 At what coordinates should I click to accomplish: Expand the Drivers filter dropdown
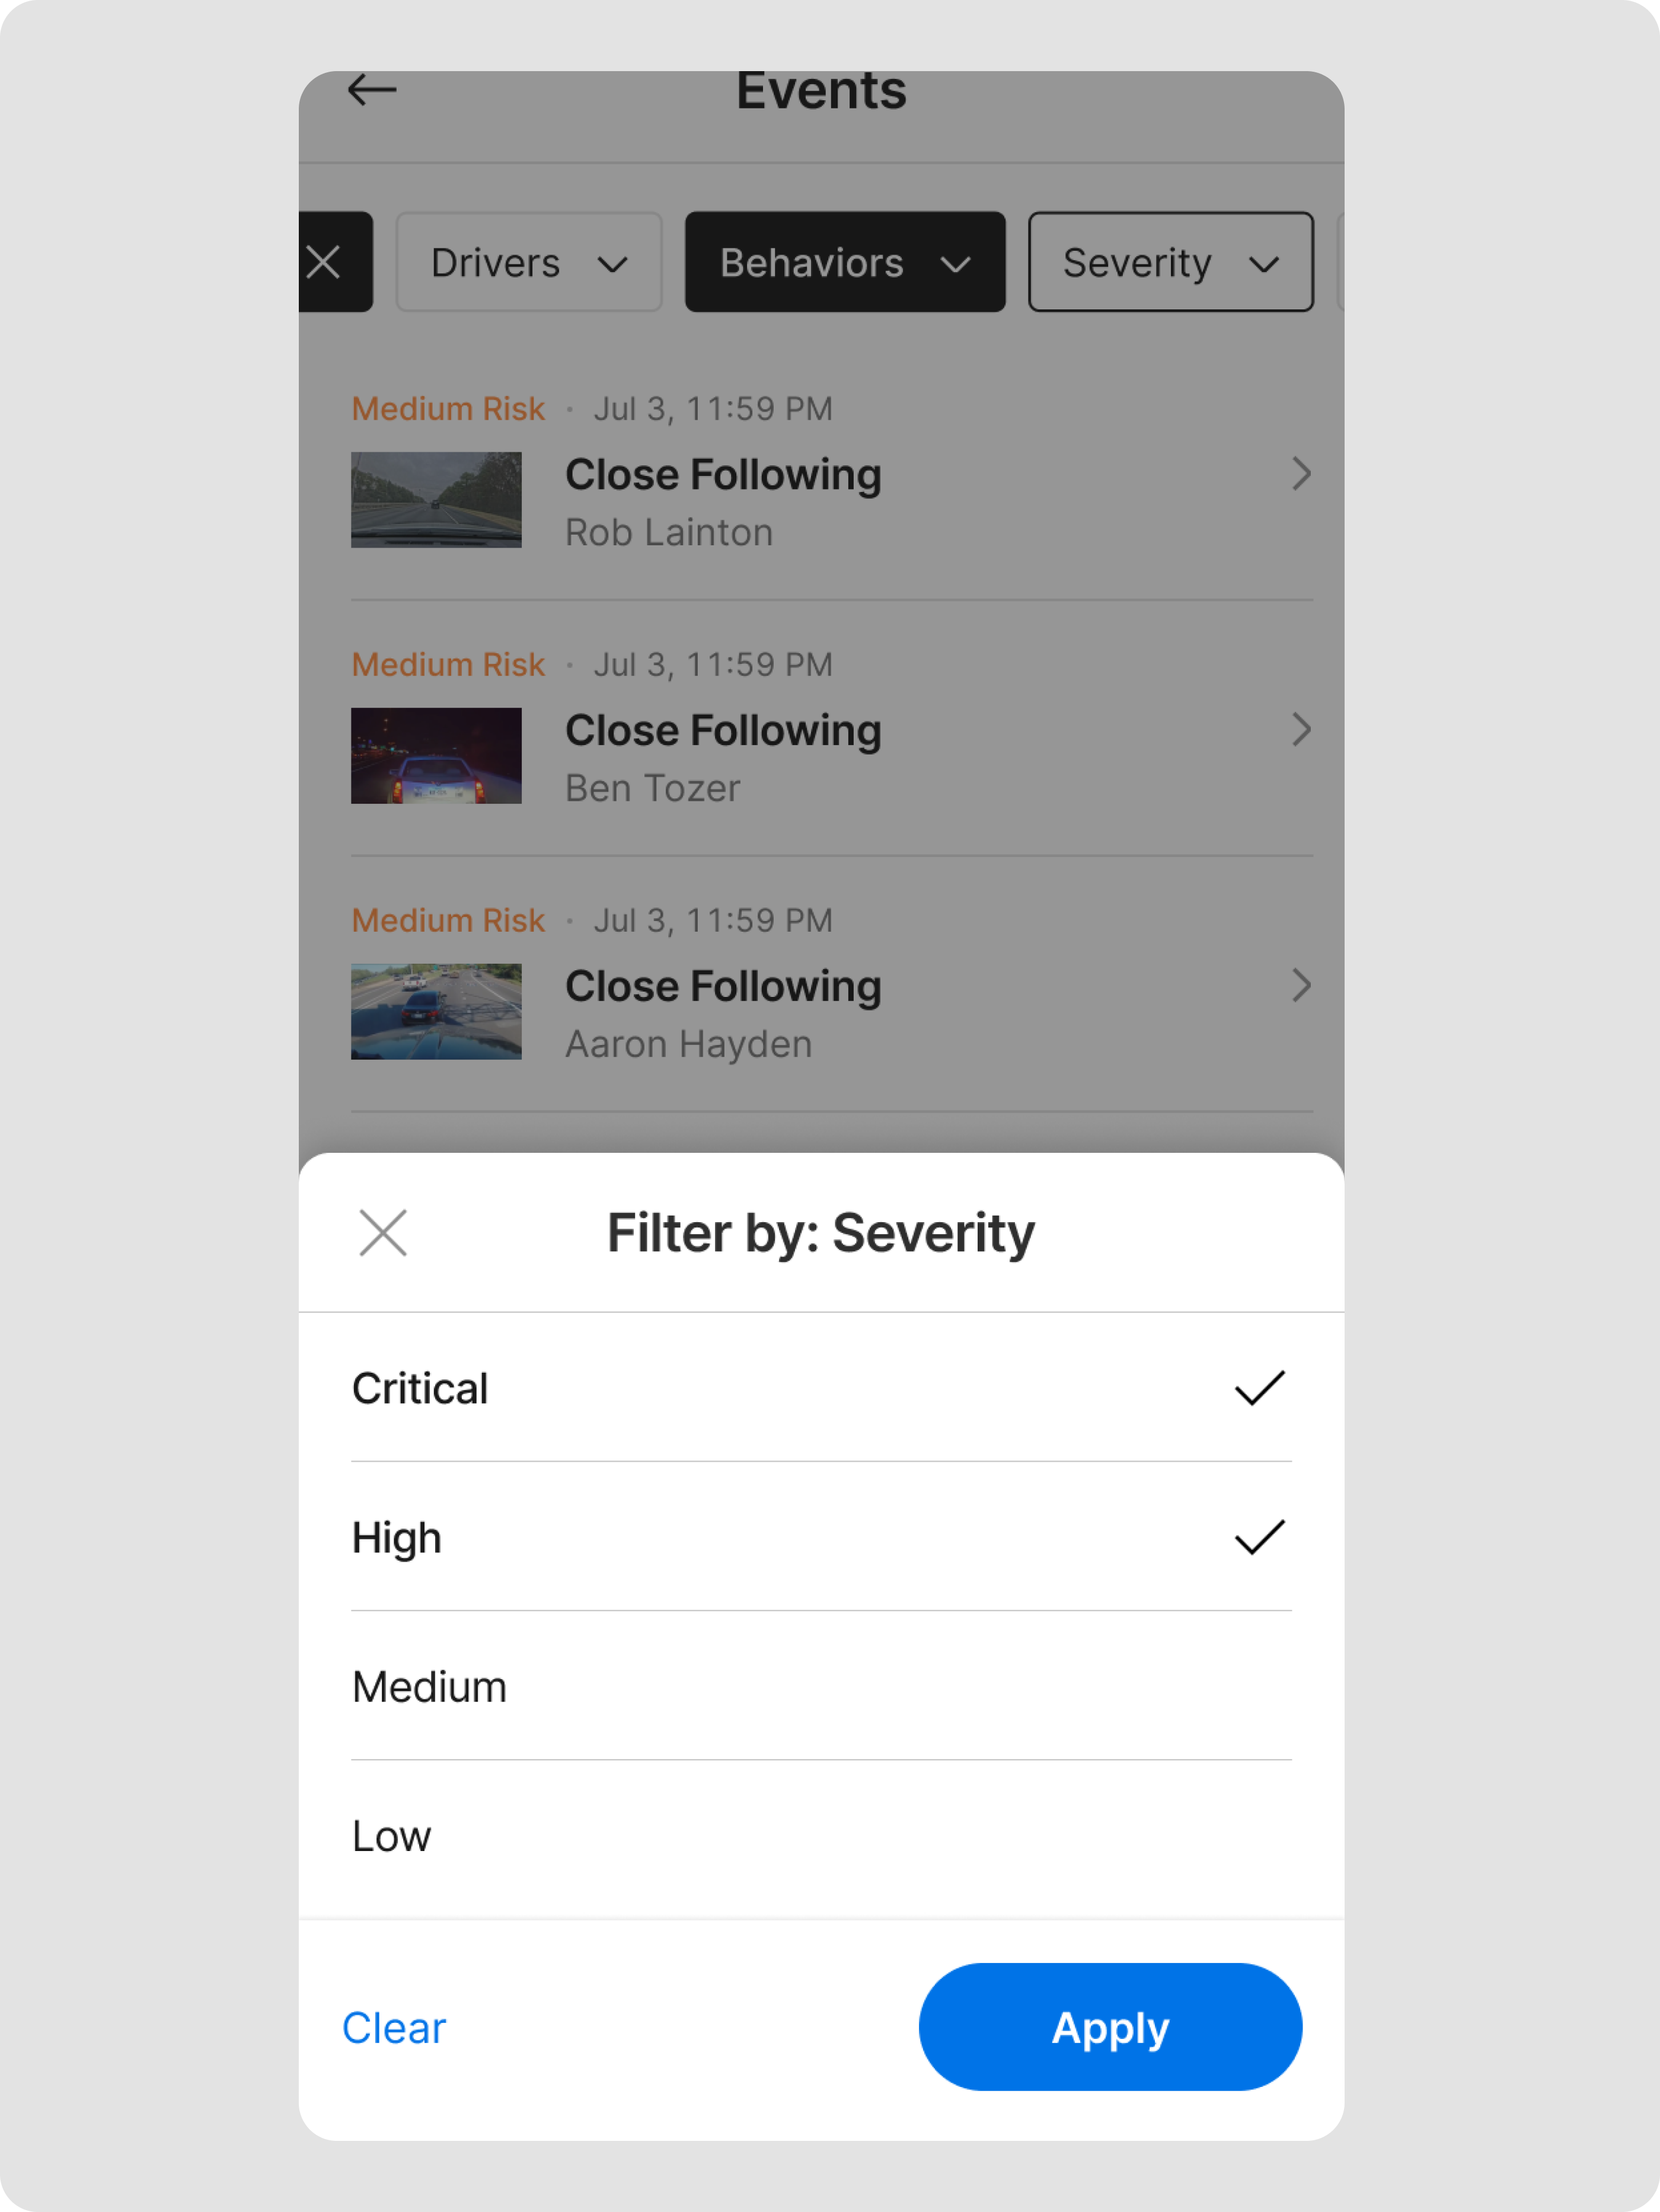529,262
